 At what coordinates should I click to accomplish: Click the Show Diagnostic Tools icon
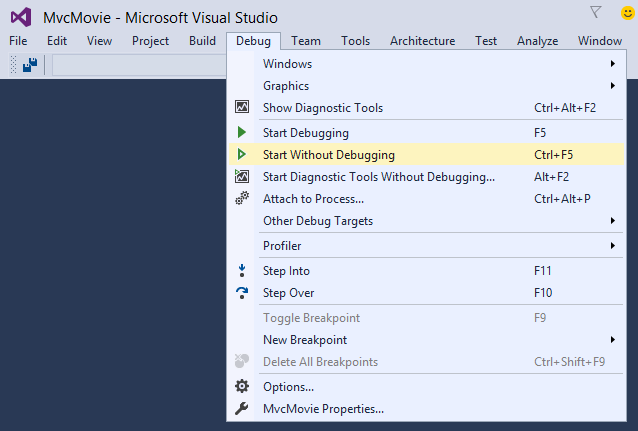(242, 107)
